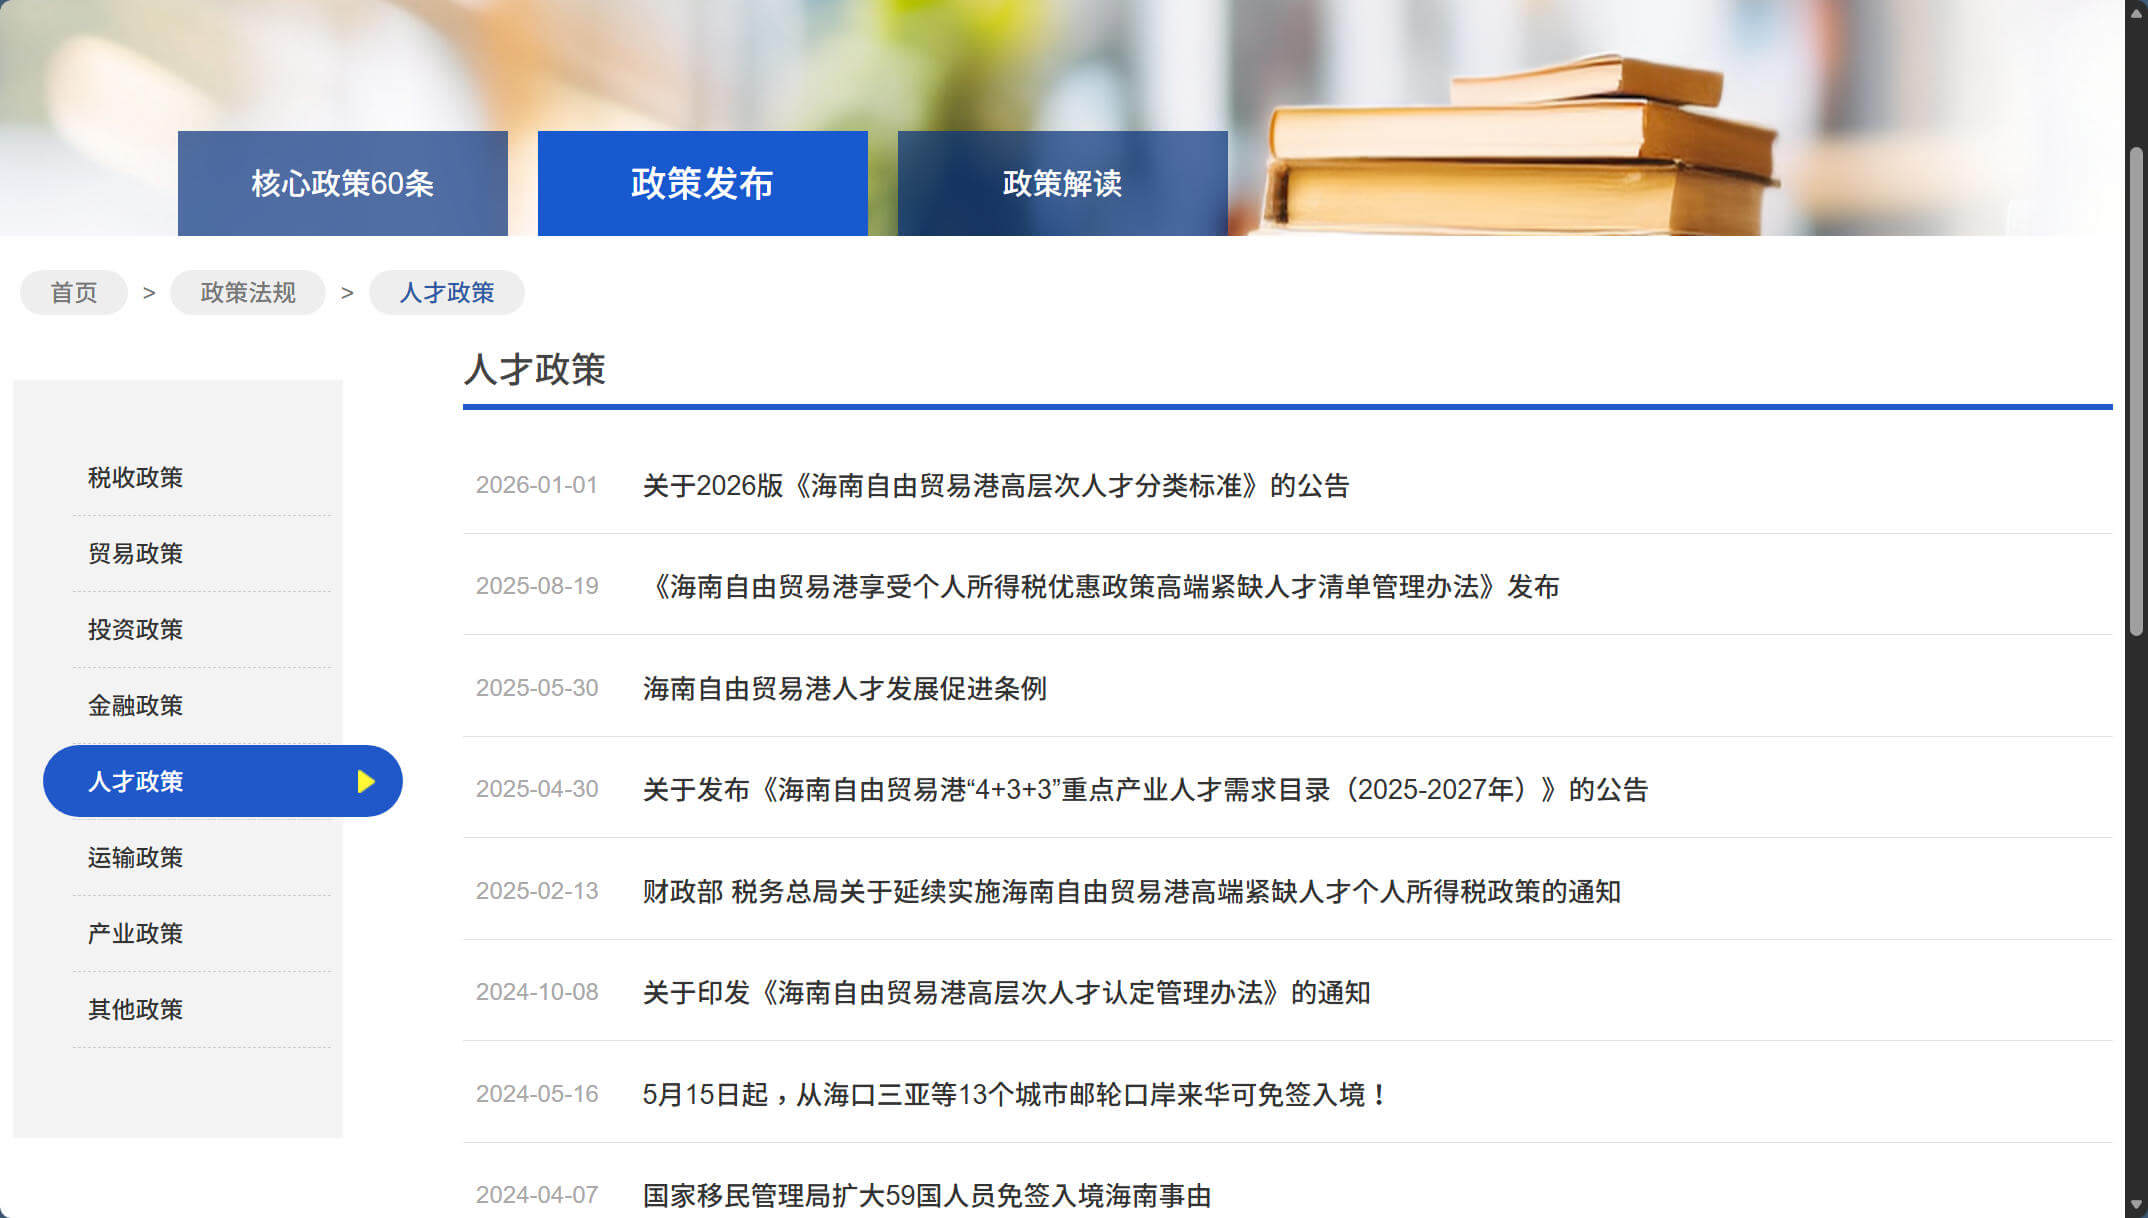Open 海南自由贸易港人才发展促进条例 article
This screenshot has height=1218, width=2148.
point(844,689)
